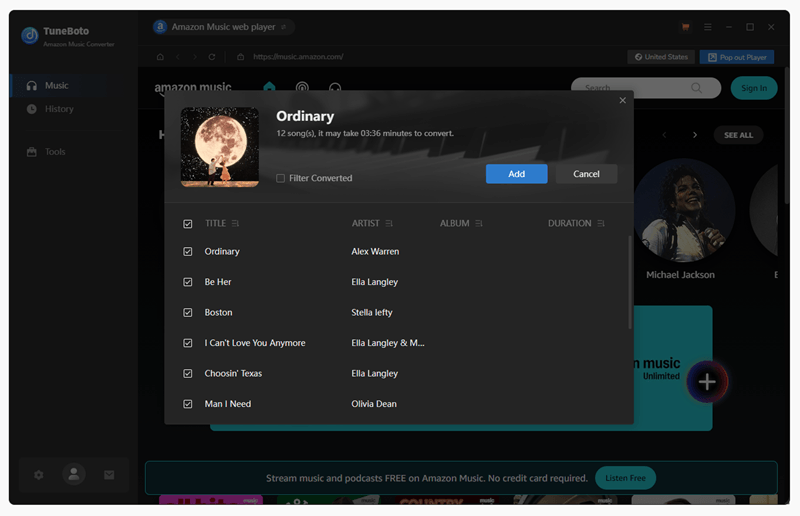Enable the Filter Converted checkbox

pyautogui.click(x=280, y=178)
